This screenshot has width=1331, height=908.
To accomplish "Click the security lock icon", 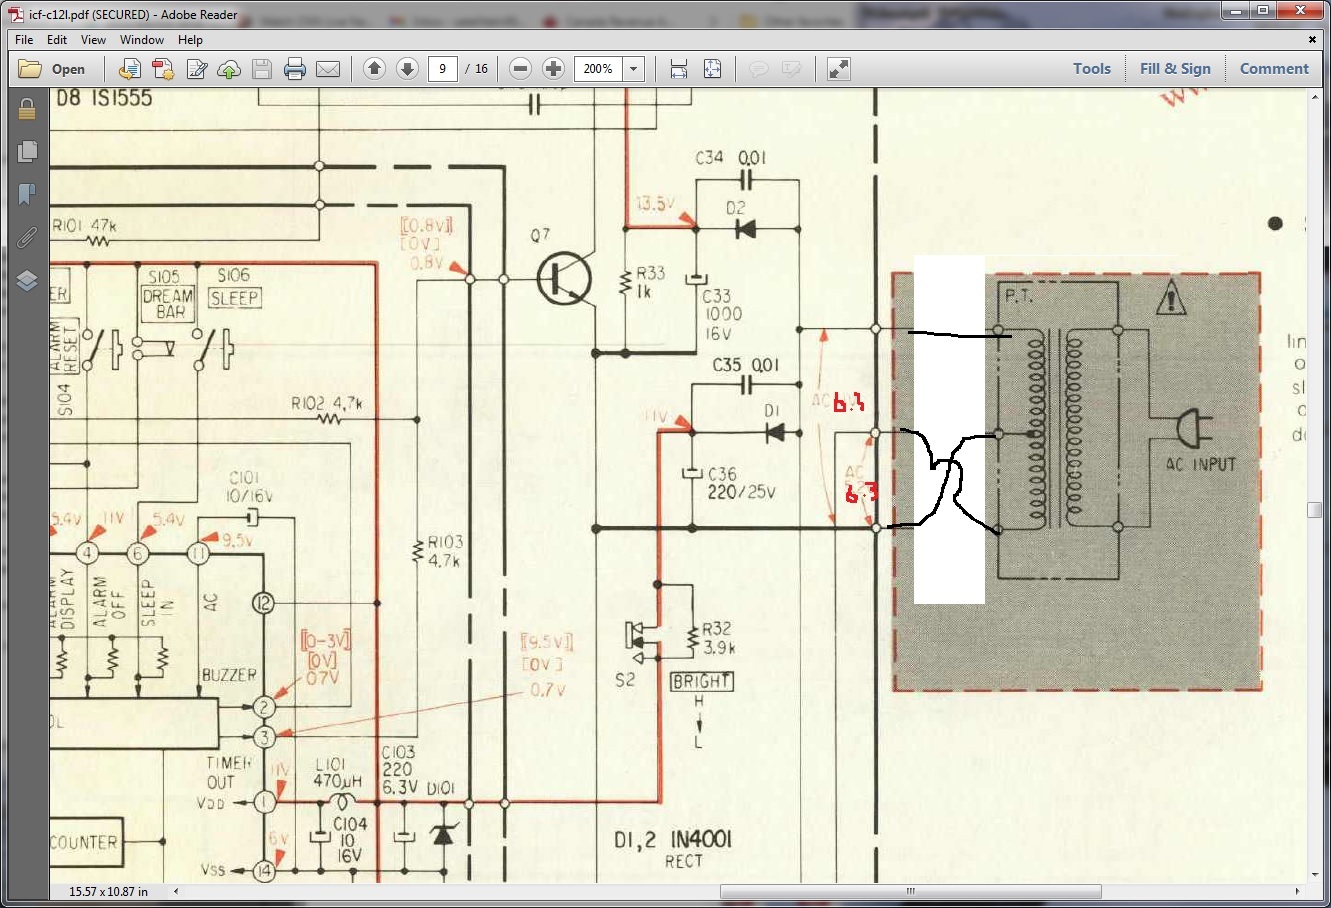I will tap(27, 108).
